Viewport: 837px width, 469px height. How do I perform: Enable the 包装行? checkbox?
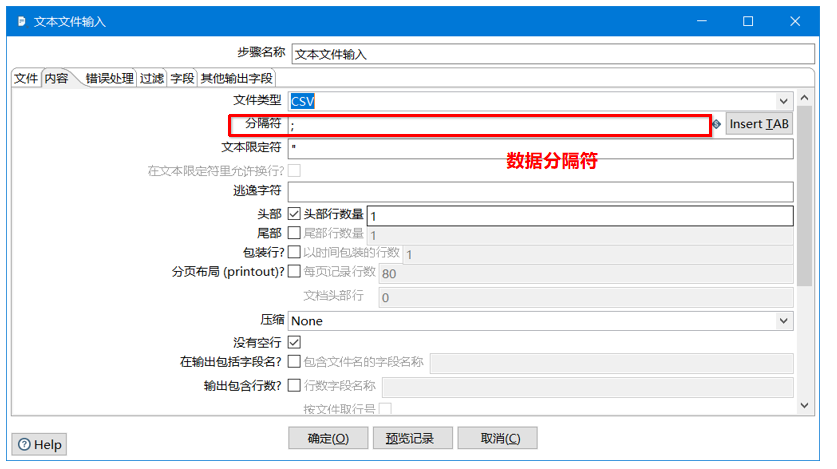coord(294,252)
